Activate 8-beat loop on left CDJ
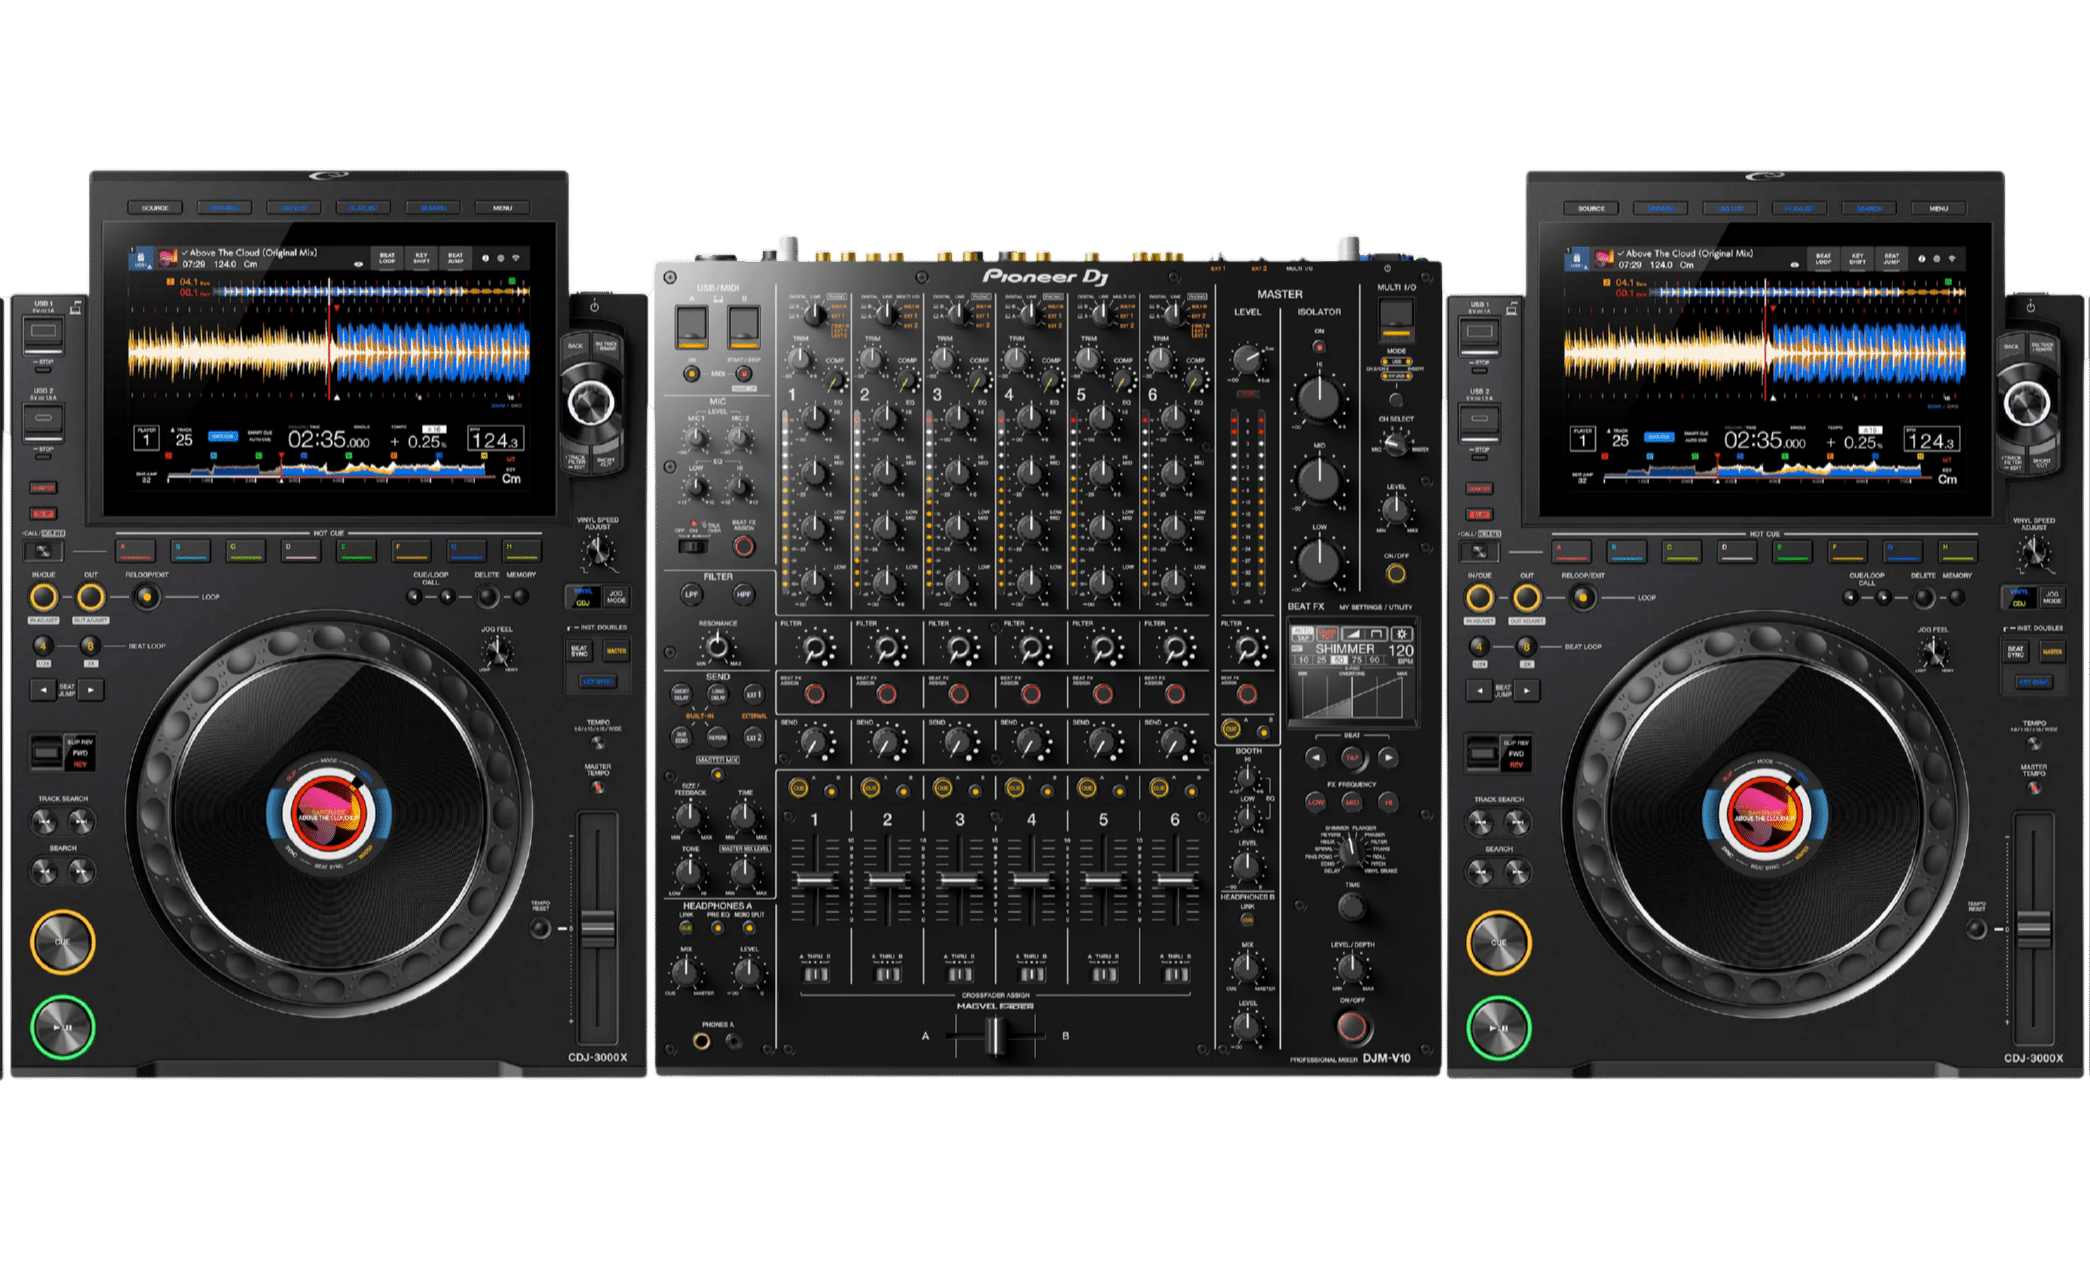This screenshot has height=1283, width=2090. [x=90, y=646]
